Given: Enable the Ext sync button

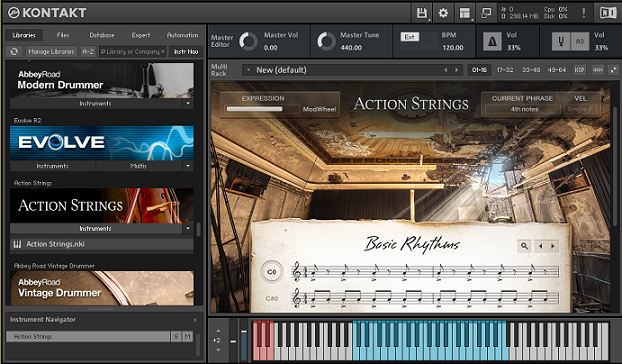Looking at the screenshot, I should pos(410,37).
